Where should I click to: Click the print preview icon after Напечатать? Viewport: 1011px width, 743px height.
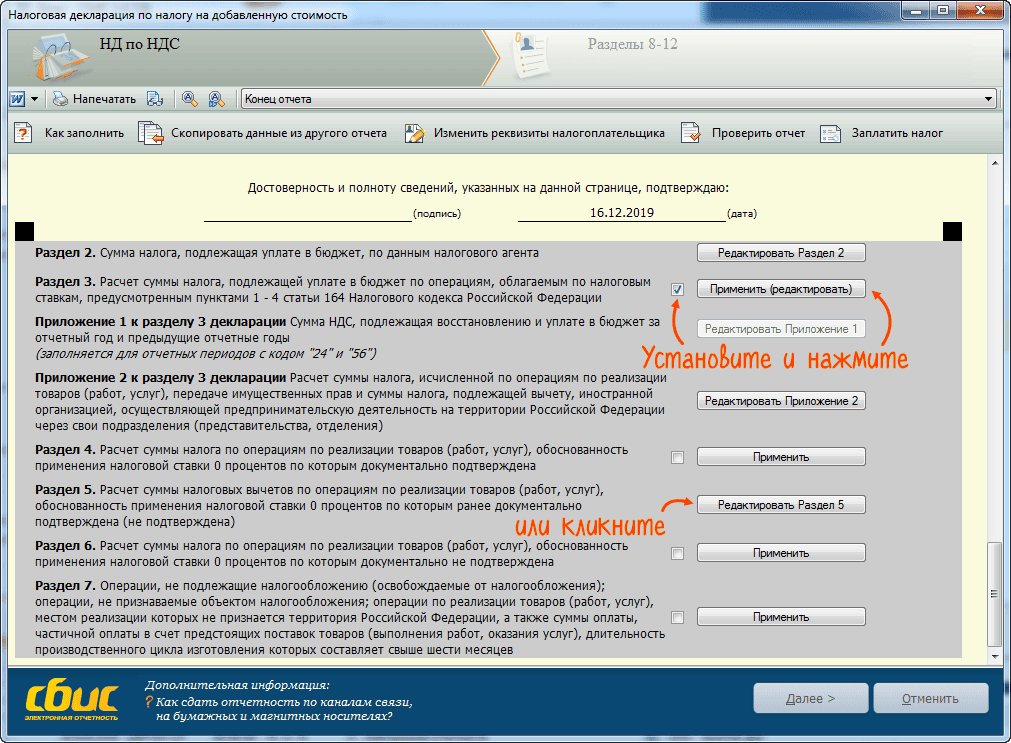[155, 99]
